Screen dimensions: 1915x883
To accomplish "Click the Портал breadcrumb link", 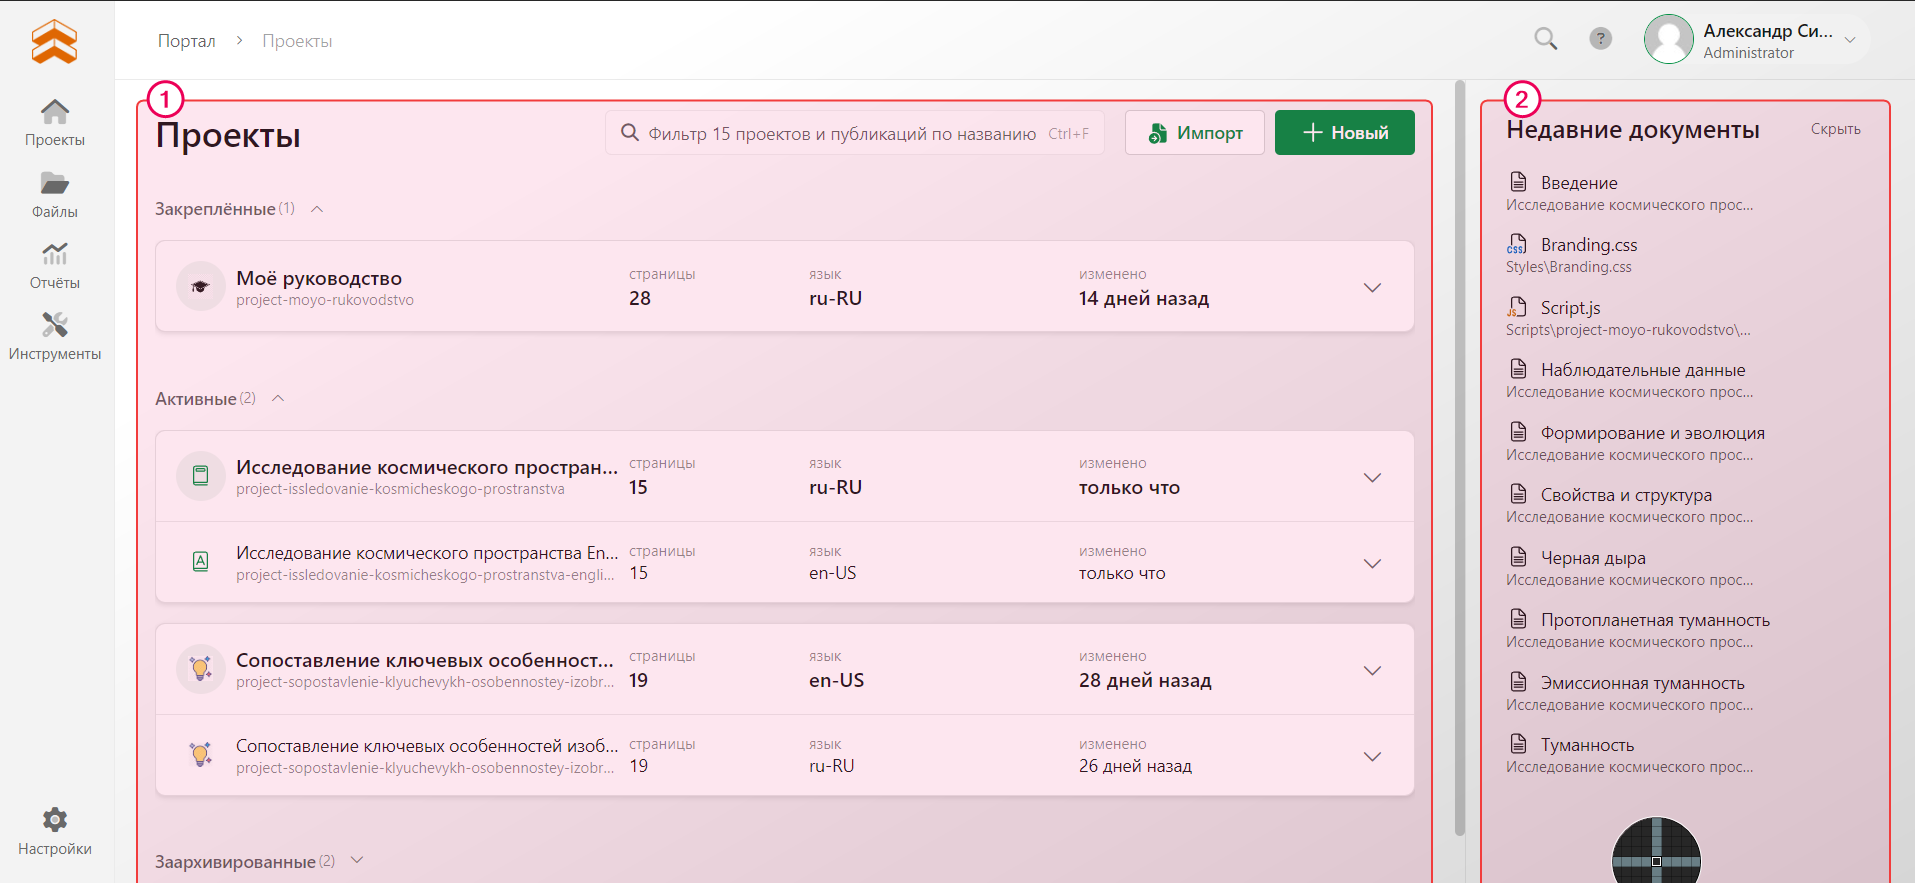I will pos(187,41).
